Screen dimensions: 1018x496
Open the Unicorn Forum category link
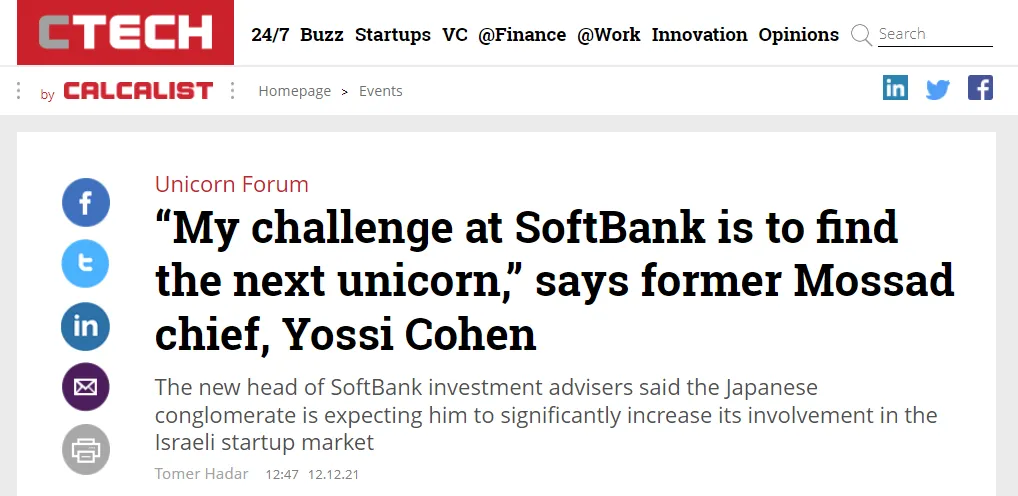(x=232, y=184)
